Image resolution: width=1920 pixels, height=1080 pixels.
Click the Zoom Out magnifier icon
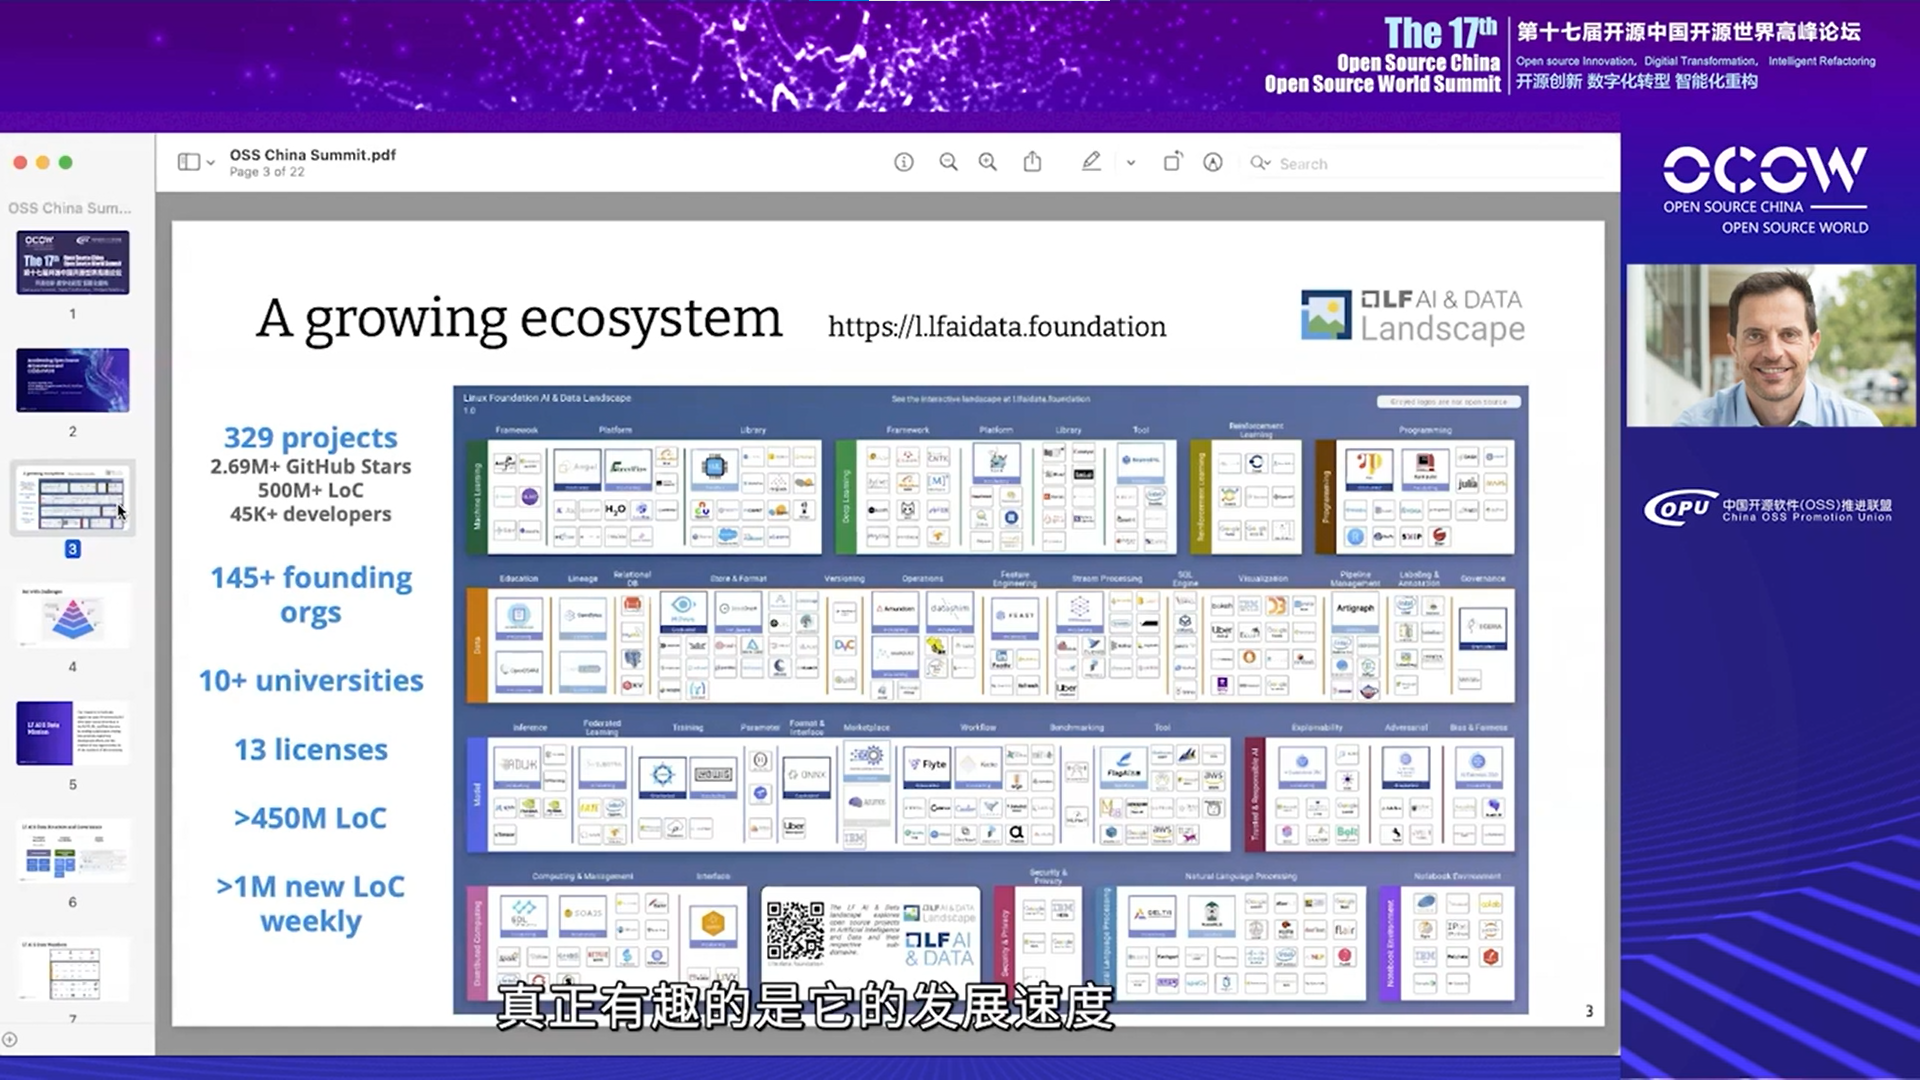(x=948, y=162)
